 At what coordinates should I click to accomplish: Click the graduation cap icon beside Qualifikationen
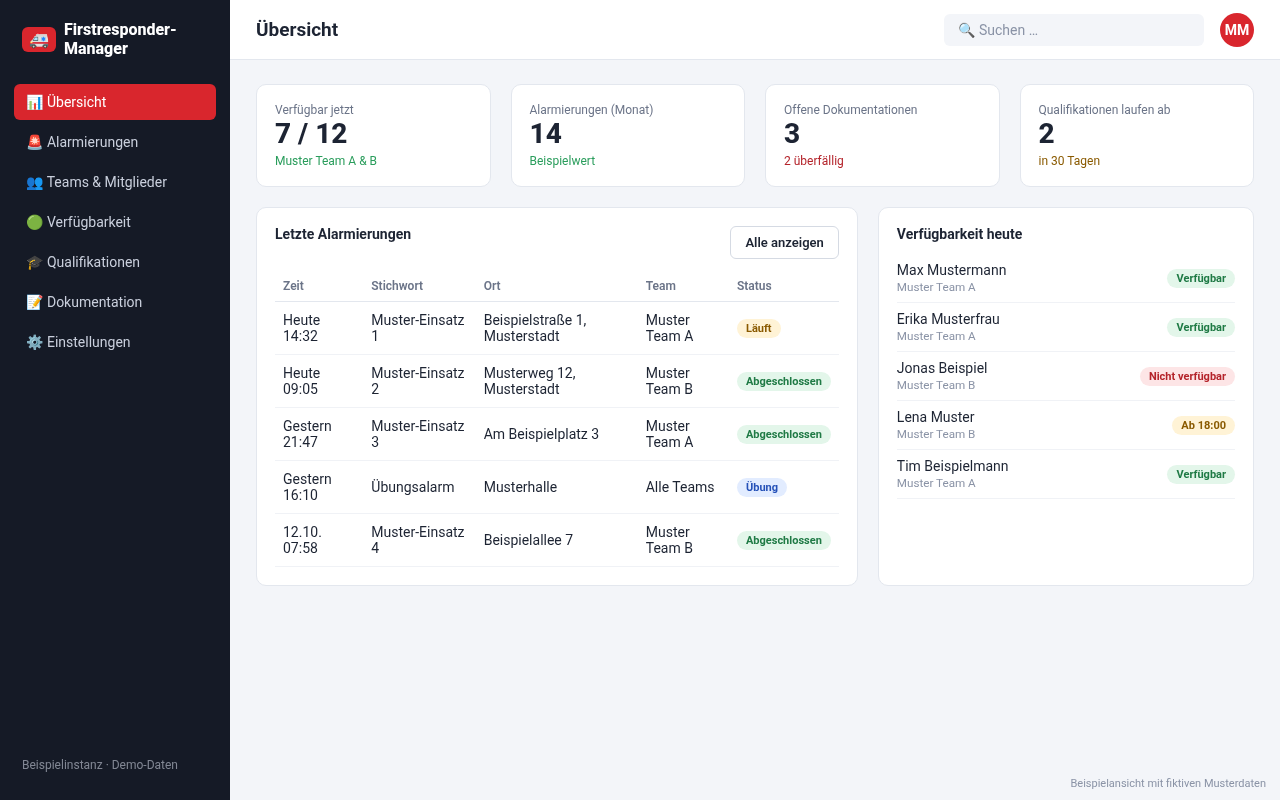[x=34, y=262]
